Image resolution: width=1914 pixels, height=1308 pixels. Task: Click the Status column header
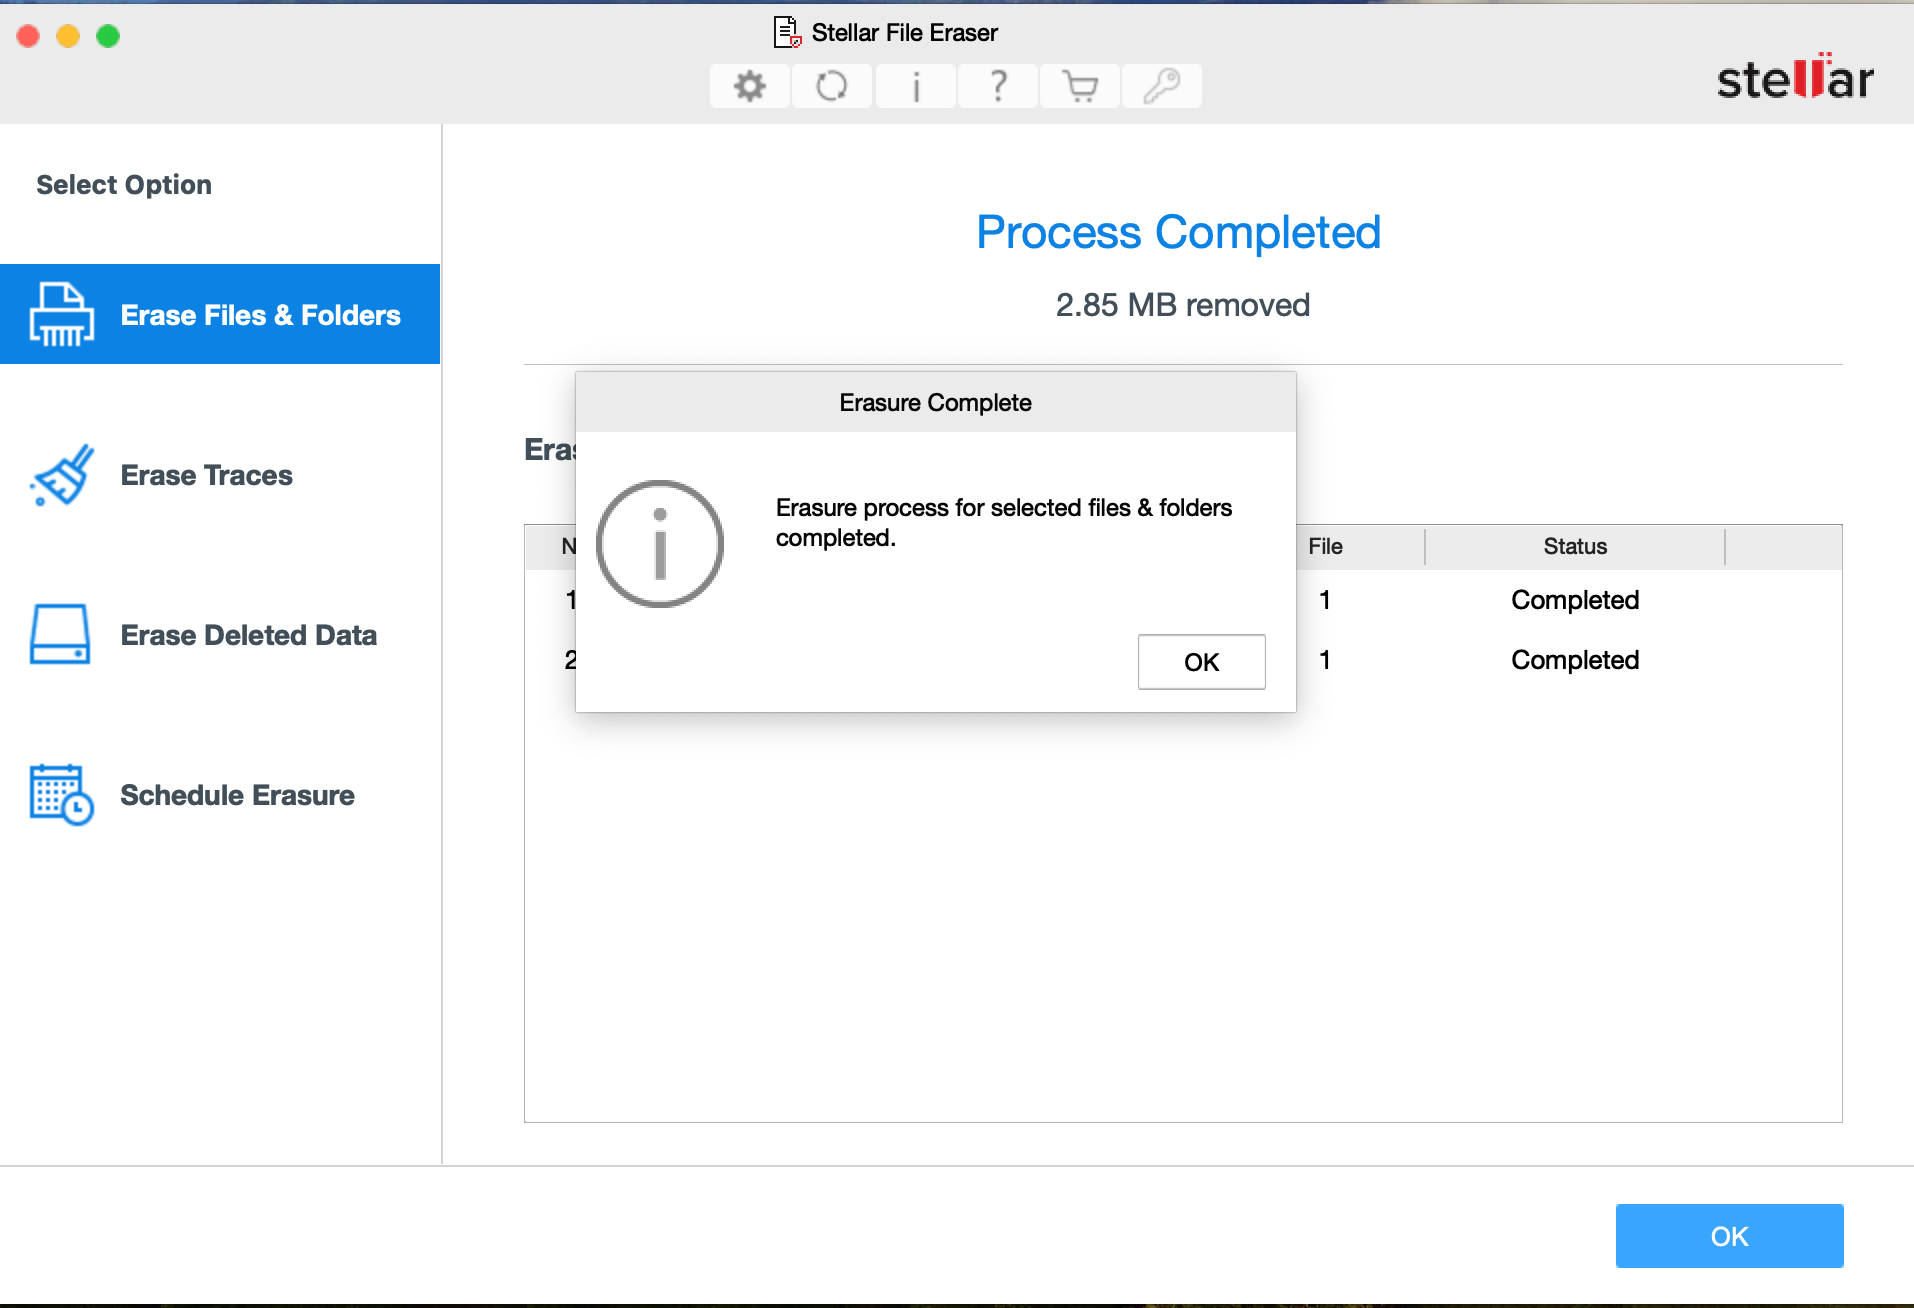point(1575,546)
